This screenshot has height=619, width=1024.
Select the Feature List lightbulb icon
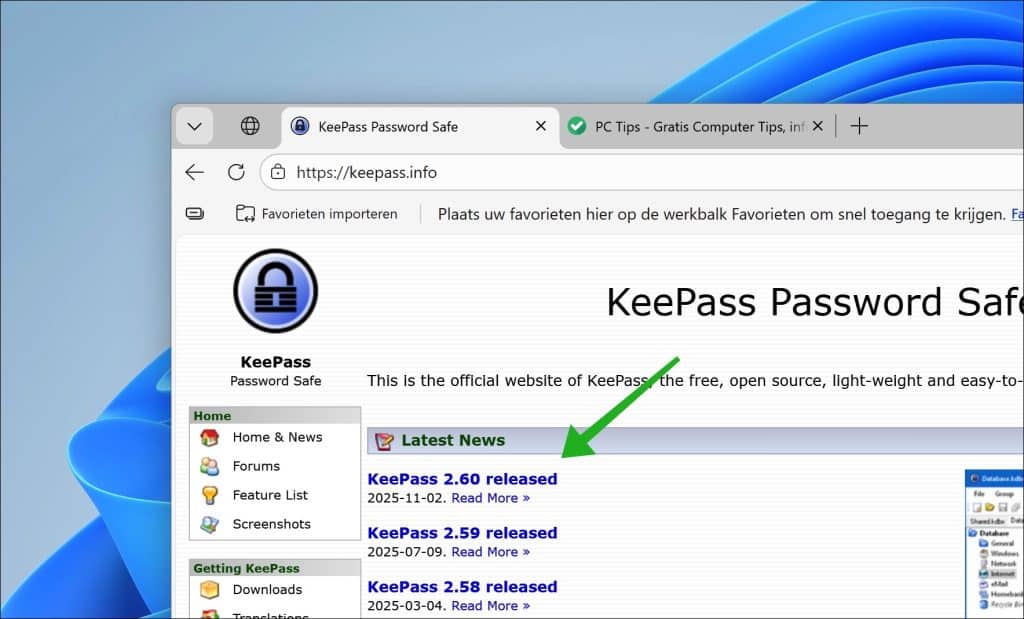[210, 495]
